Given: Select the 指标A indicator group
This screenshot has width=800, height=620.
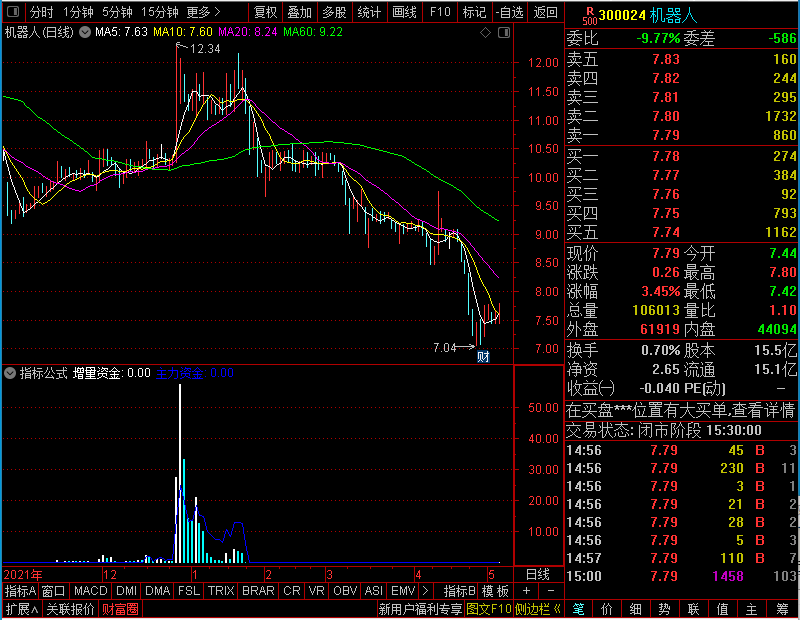Looking at the screenshot, I should coord(20,591).
